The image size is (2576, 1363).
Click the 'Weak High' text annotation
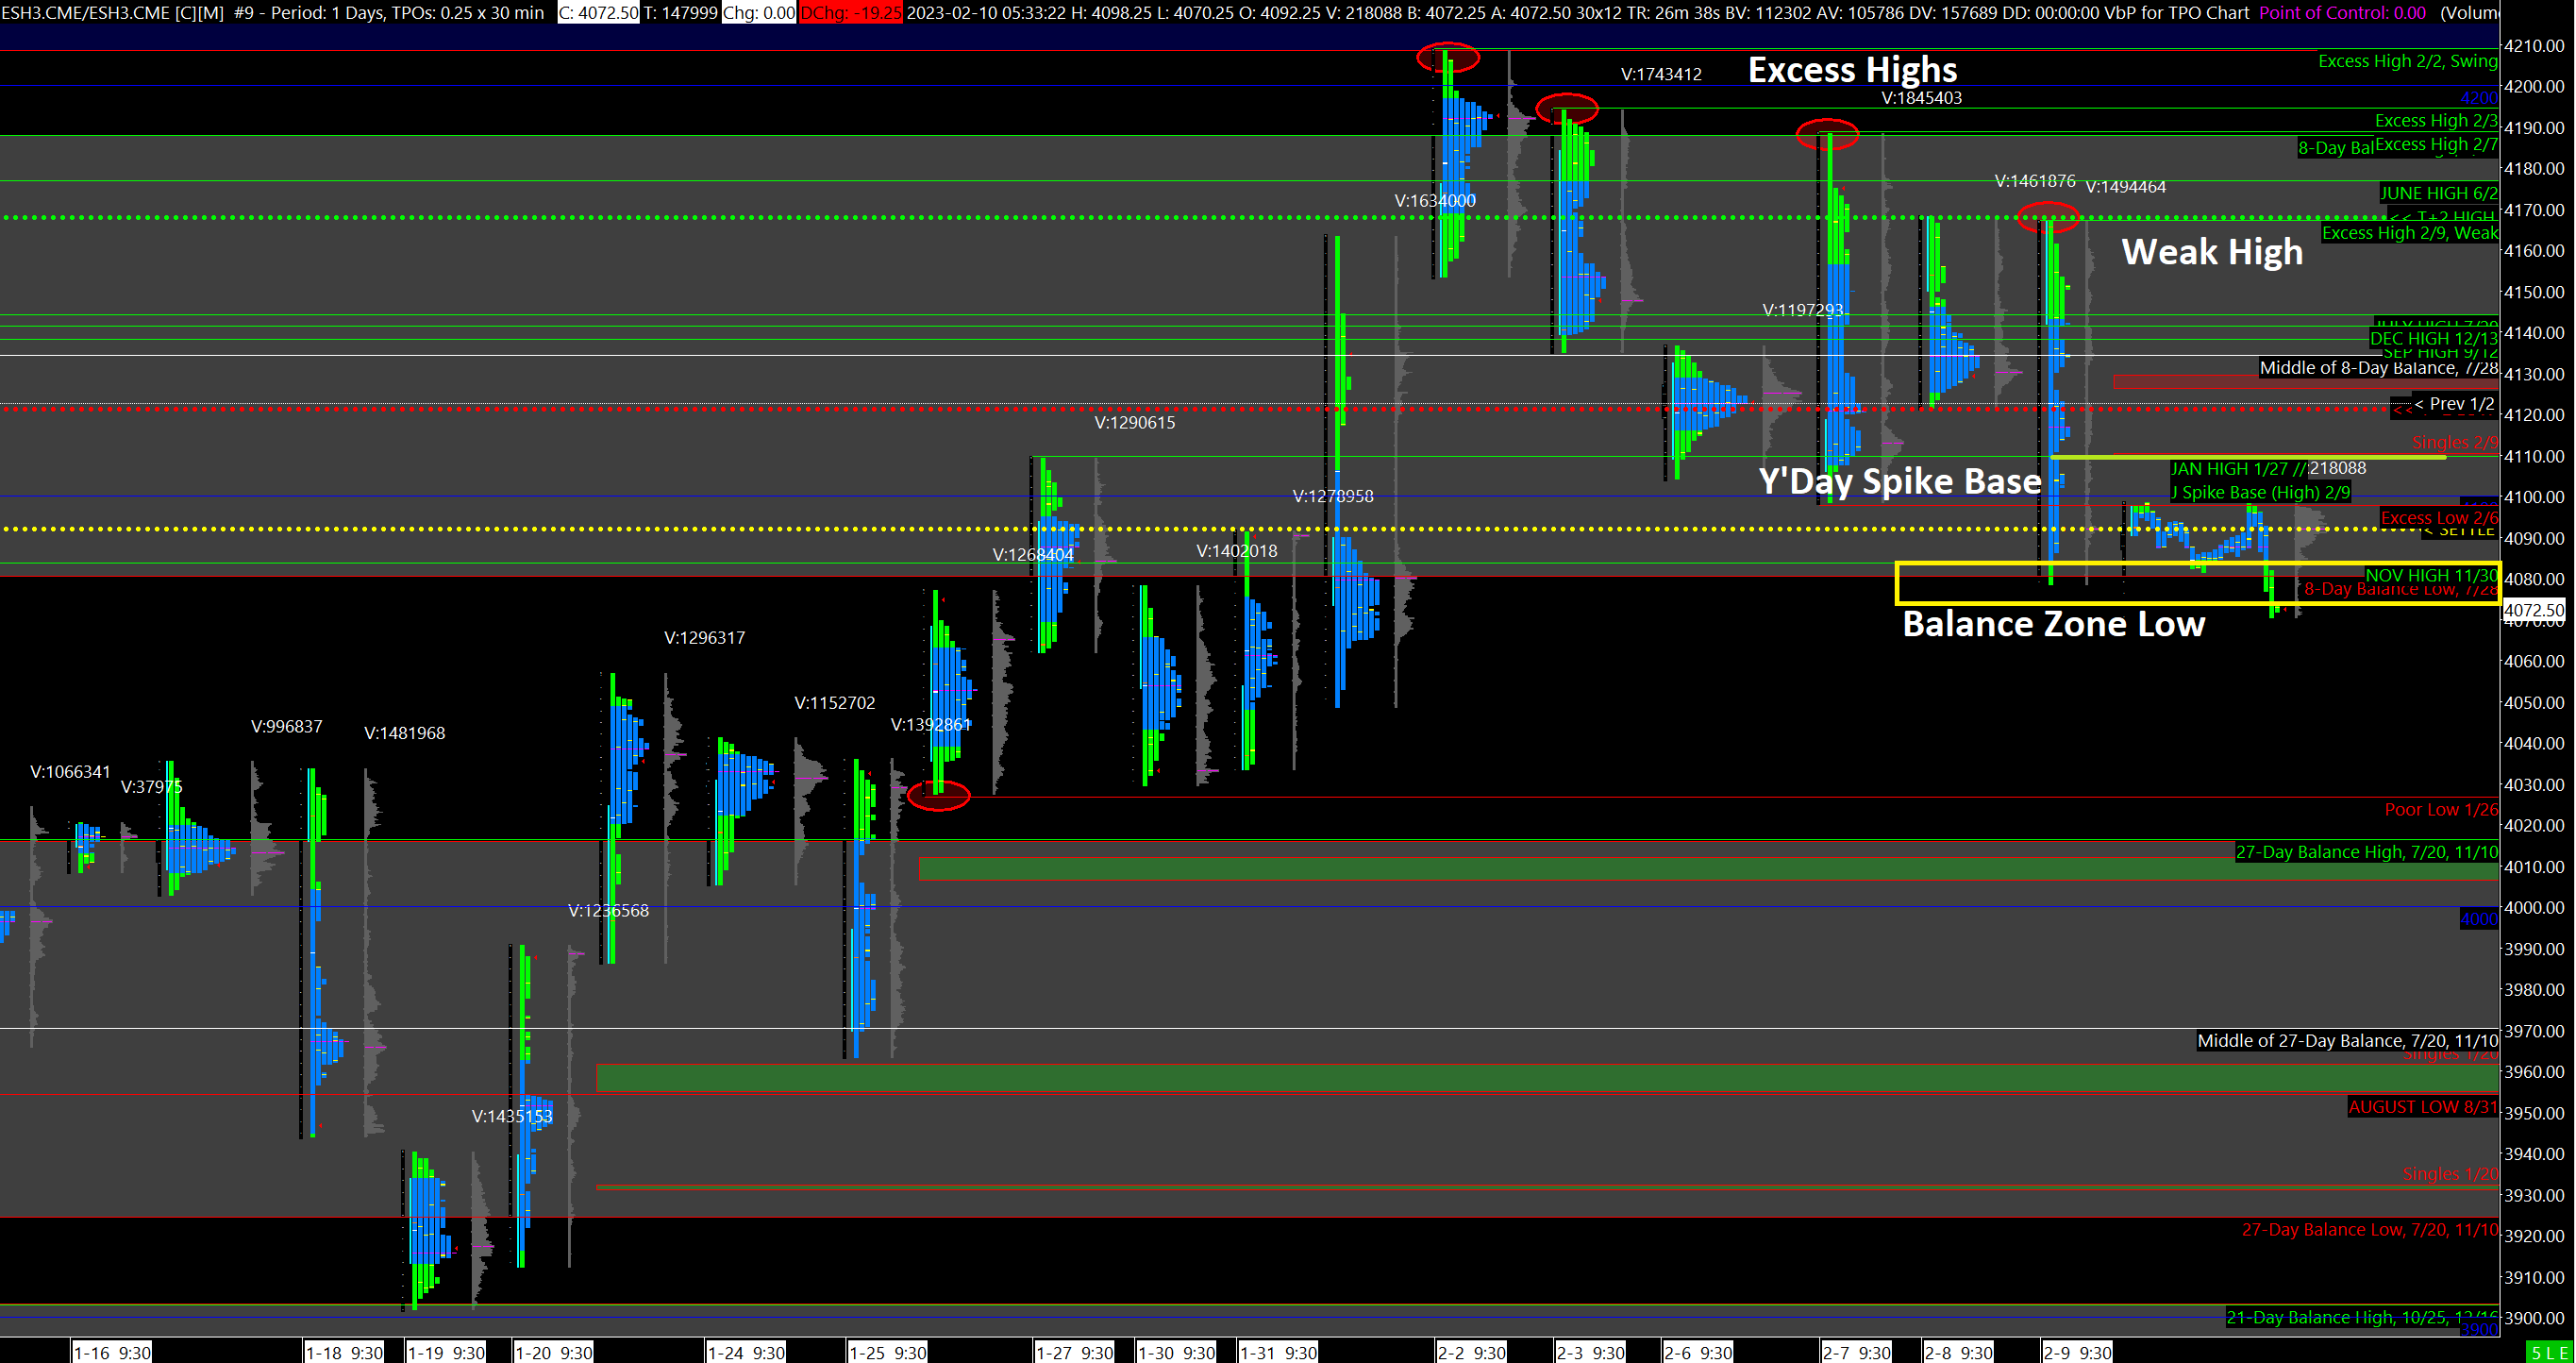2211,252
